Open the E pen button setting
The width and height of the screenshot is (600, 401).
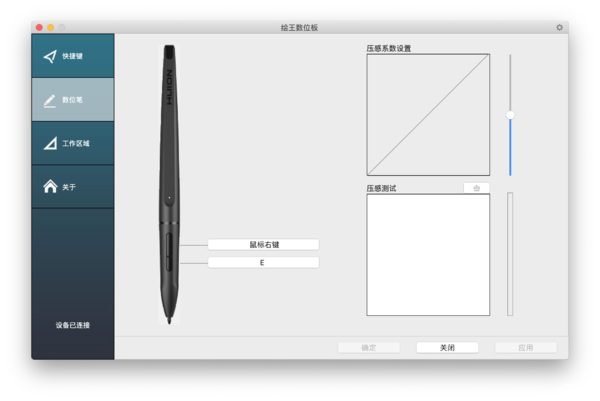(x=263, y=262)
